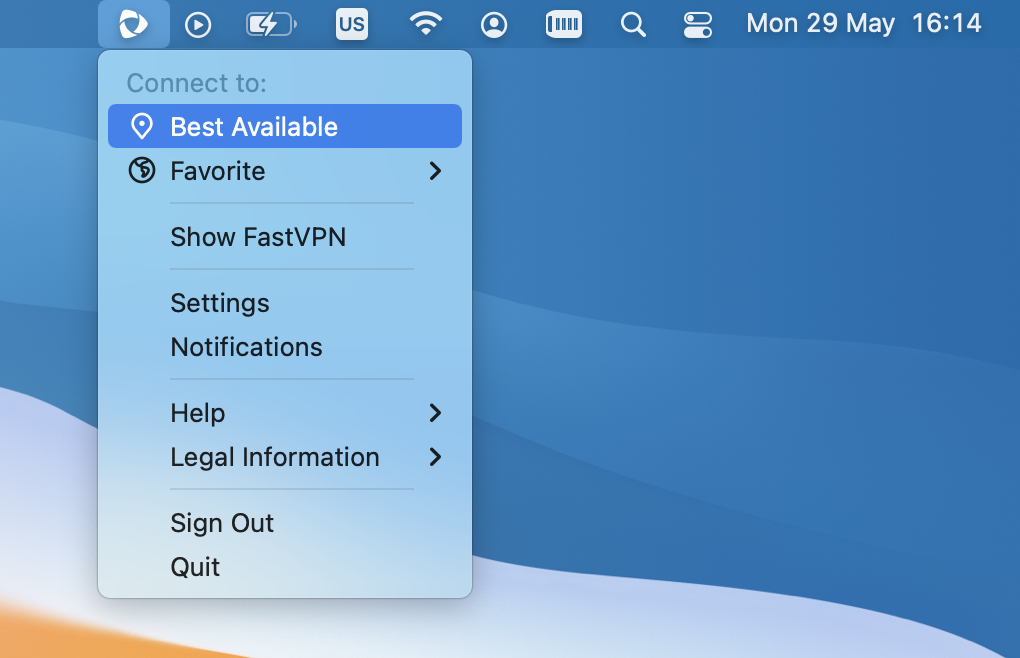
Task: Check the battery charging status icon
Action: 271,25
